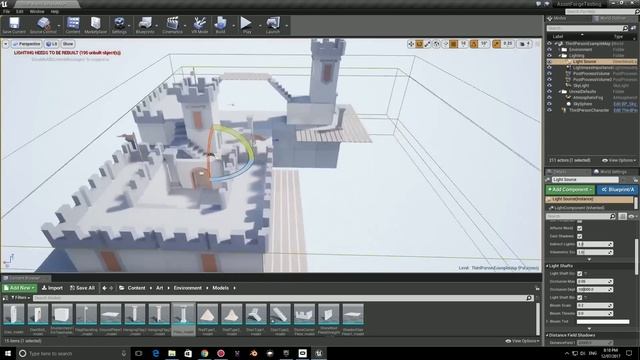This screenshot has width=640, height=360.
Task: Click the Save All button
Action: [82, 288]
